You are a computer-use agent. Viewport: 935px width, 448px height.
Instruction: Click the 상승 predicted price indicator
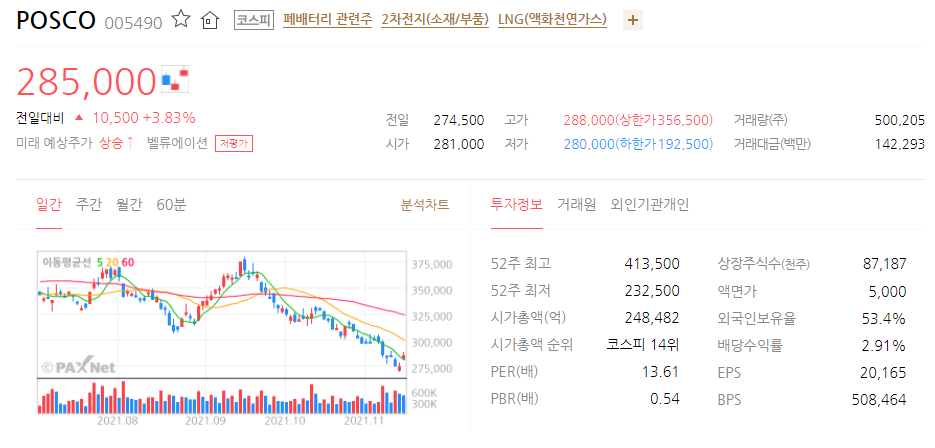point(117,144)
